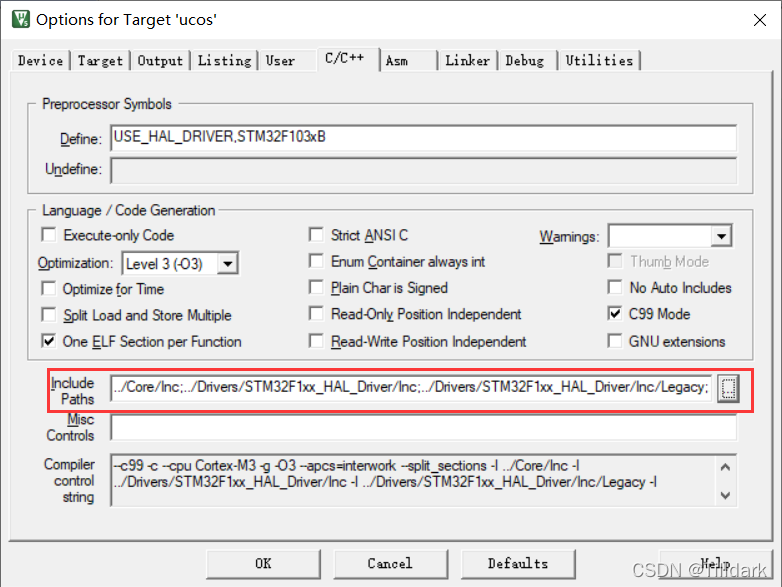
Task: Toggle Read-Write Position Independent checkbox
Action: click(x=316, y=341)
